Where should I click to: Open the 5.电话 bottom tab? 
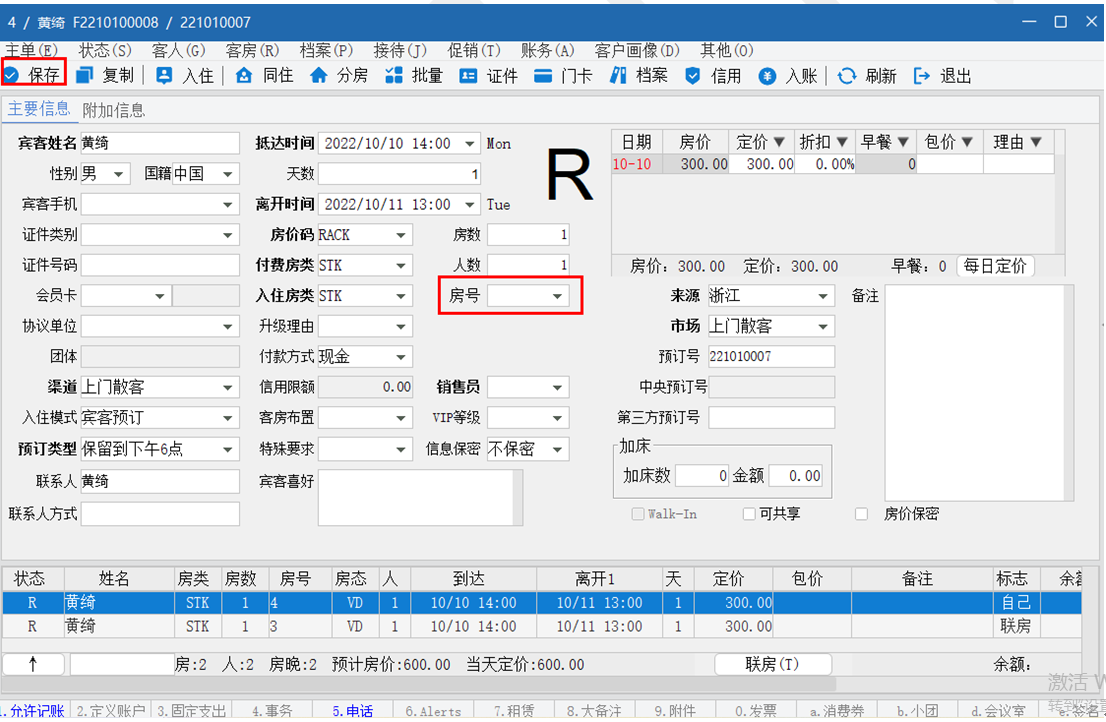[x=353, y=711]
